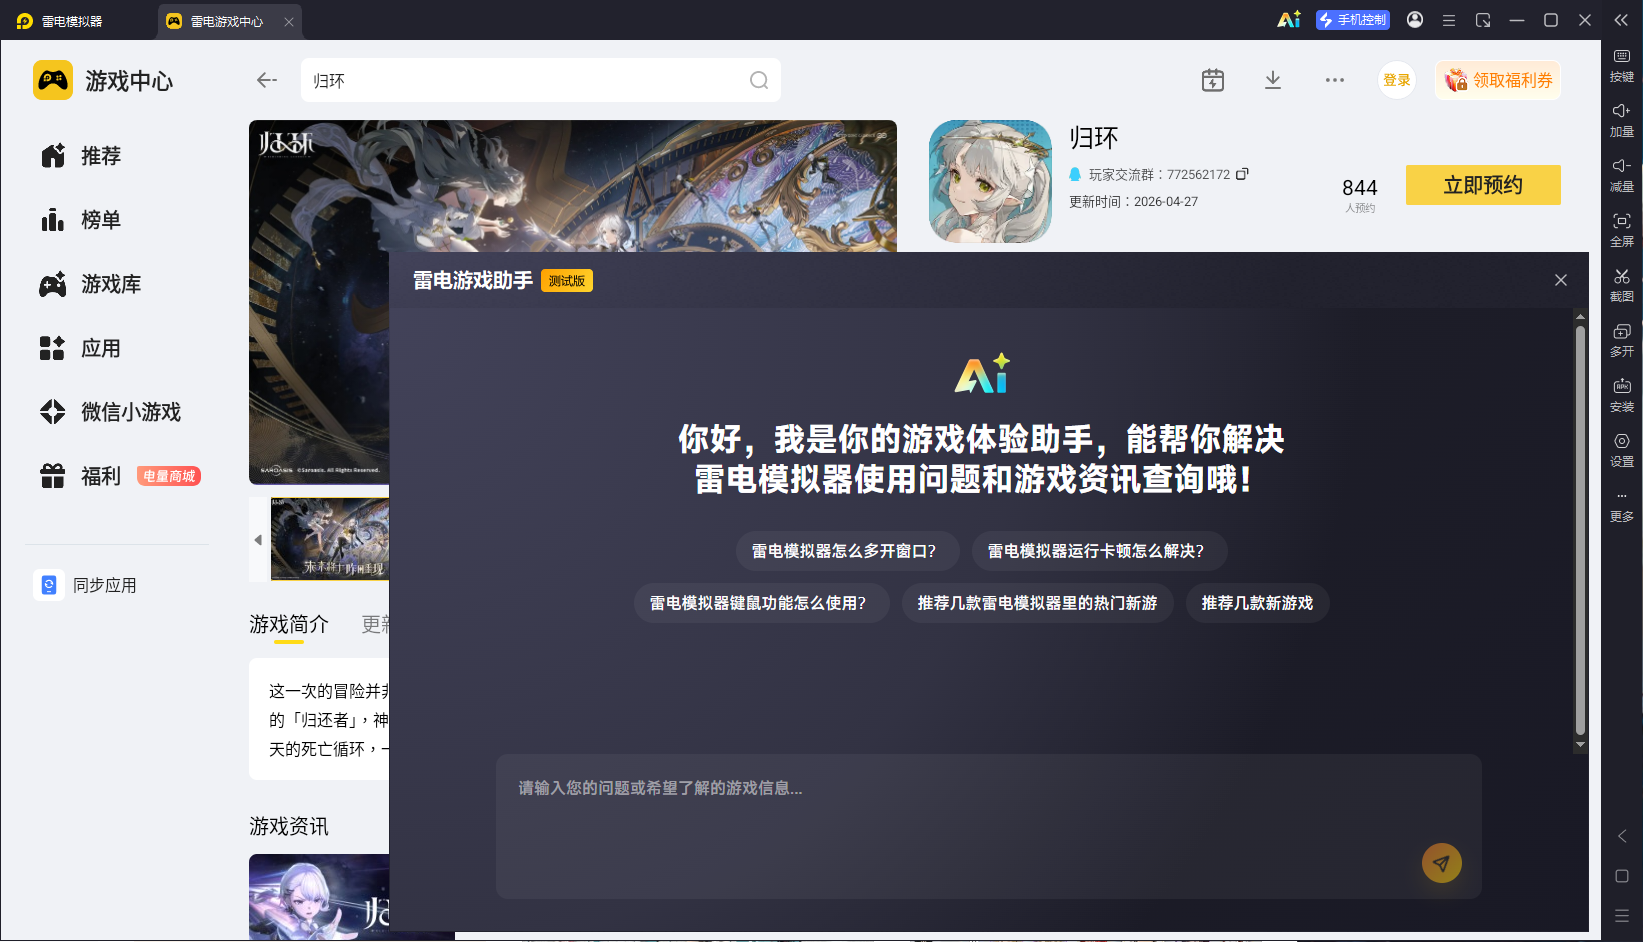Screen dimensions: 1643x942
Task: Open the user account icon in title bar
Action: click(x=1415, y=20)
